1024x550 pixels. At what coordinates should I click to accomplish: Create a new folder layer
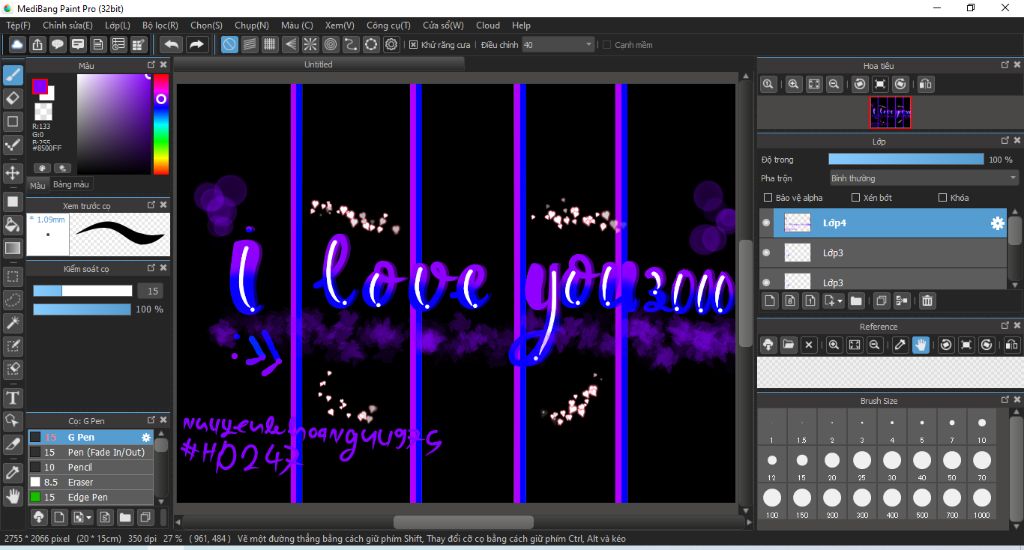click(x=856, y=300)
